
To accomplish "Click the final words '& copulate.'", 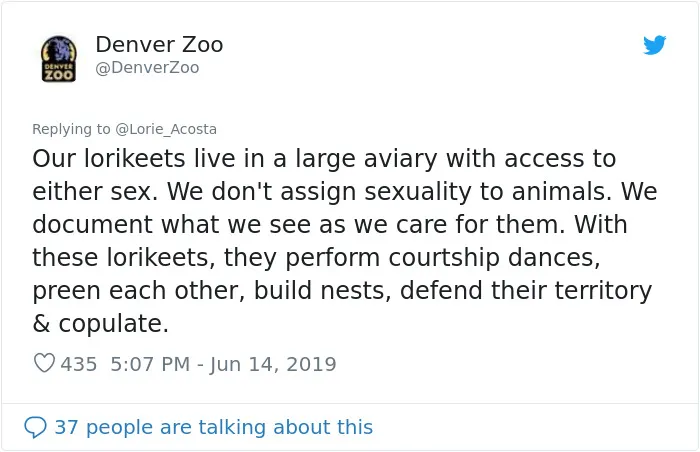I will tap(100, 323).
